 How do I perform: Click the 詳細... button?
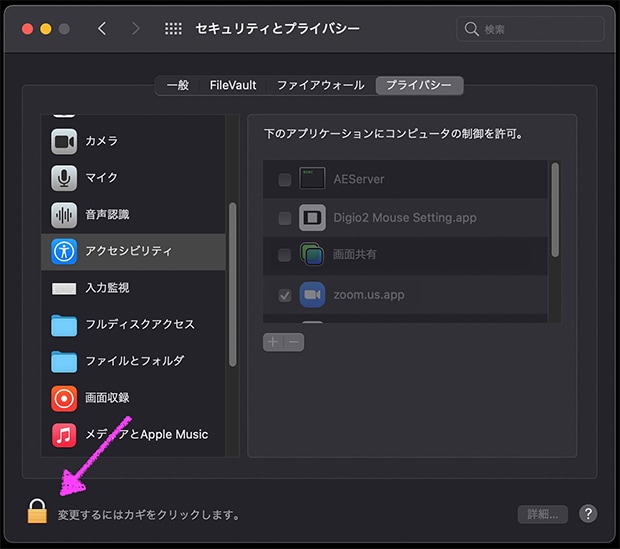[x=542, y=514]
